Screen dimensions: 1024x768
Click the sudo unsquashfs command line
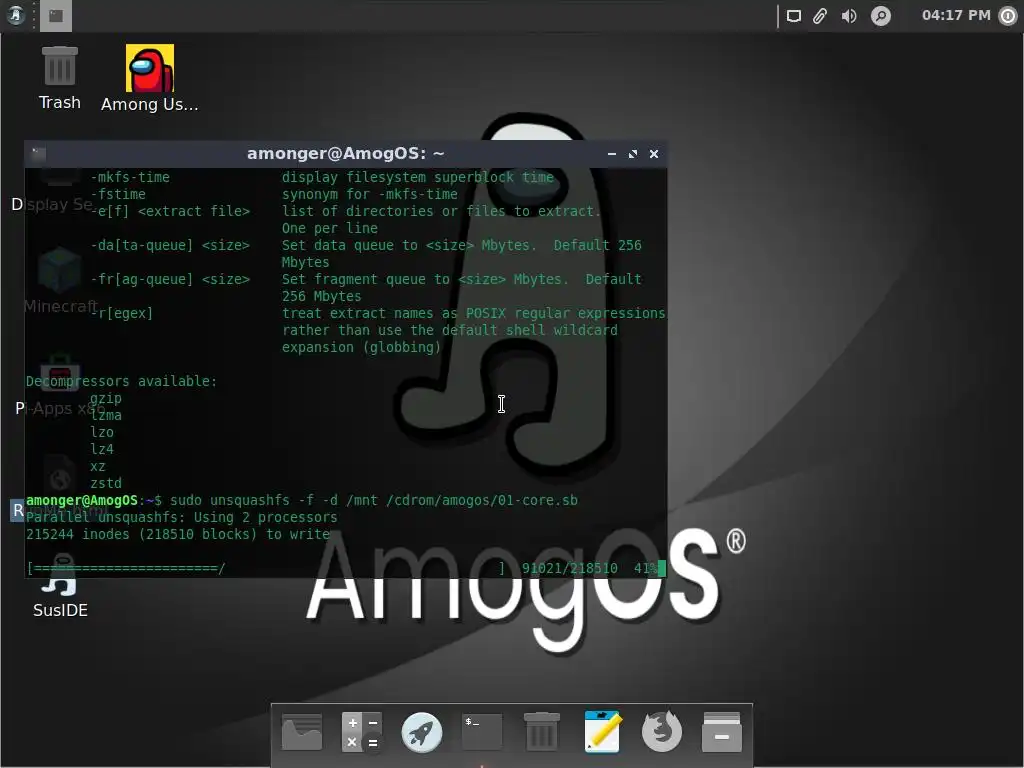374,500
